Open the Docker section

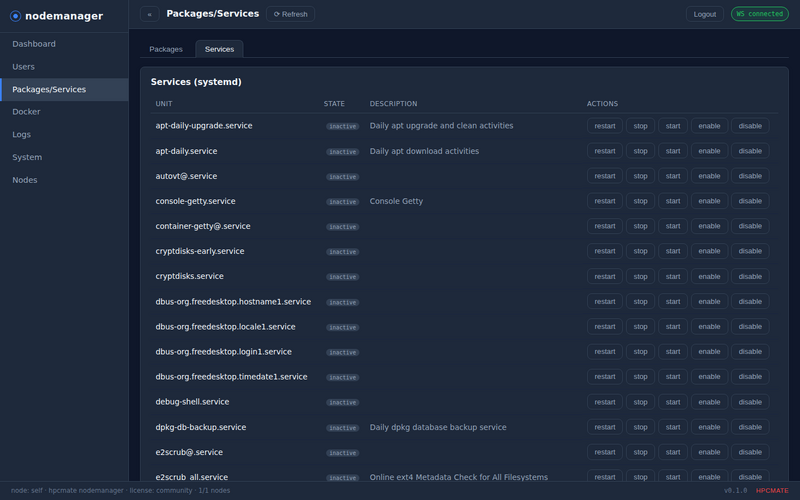pyautogui.click(x=64, y=112)
